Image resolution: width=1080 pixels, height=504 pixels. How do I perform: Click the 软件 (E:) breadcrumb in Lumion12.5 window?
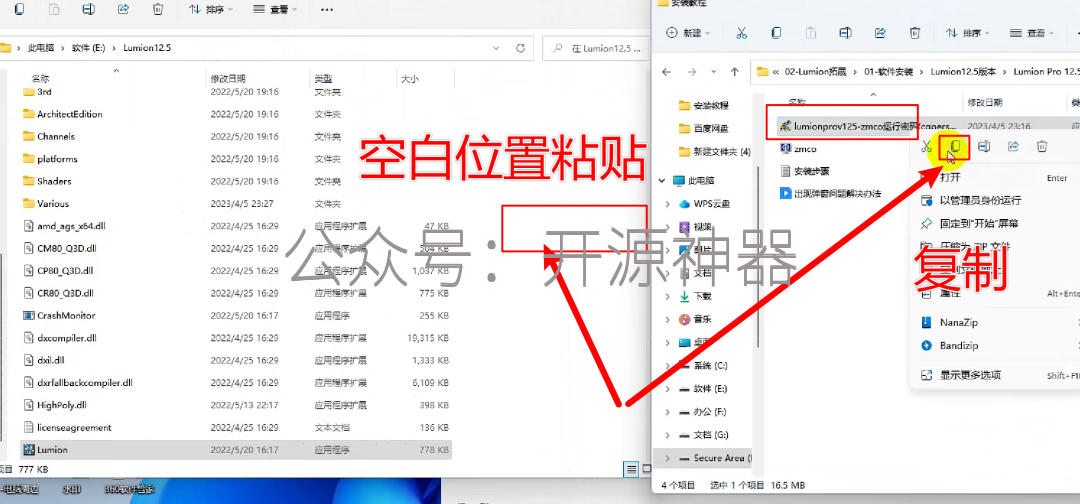pyautogui.click(x=90, y=48)
